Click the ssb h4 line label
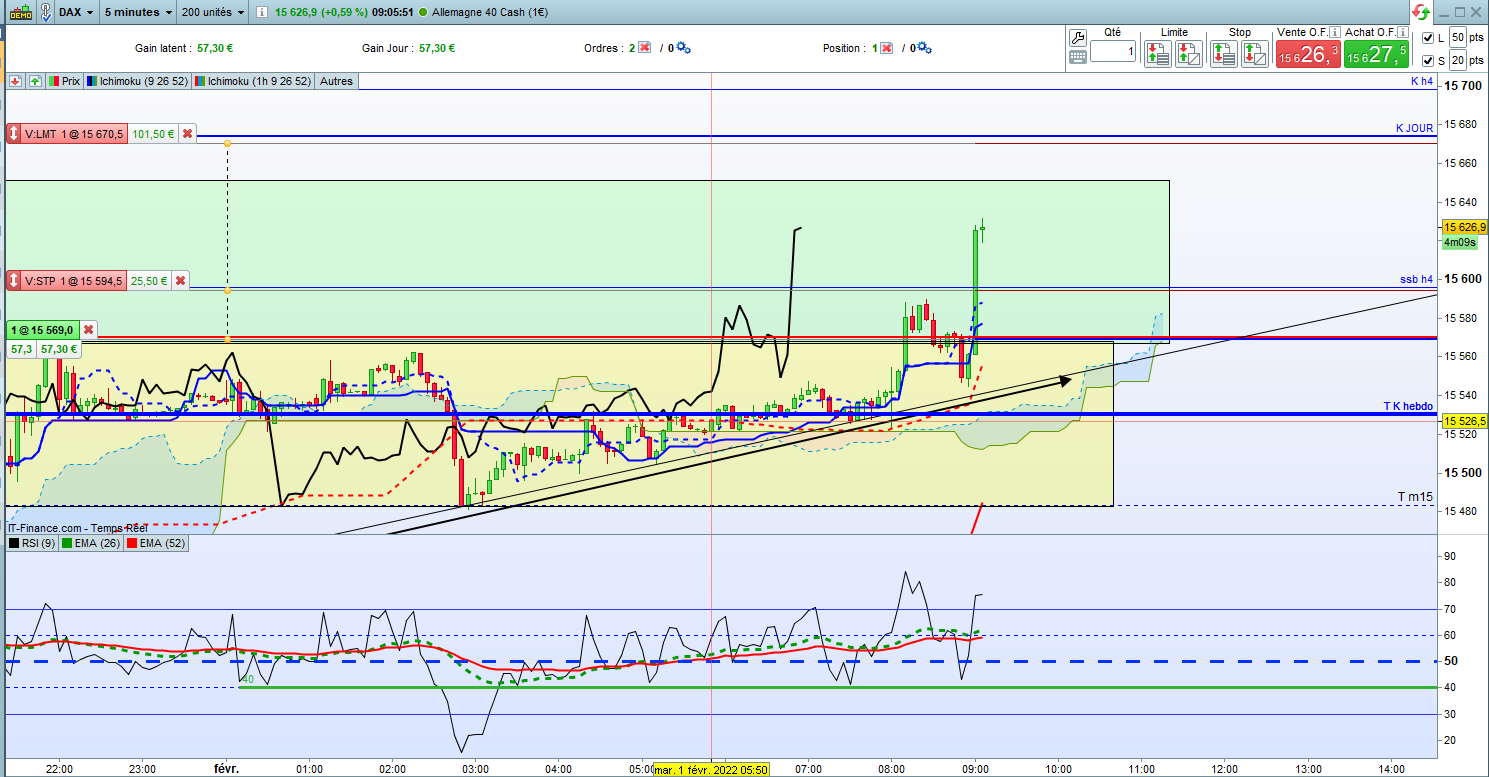 tap(1417, 279)
